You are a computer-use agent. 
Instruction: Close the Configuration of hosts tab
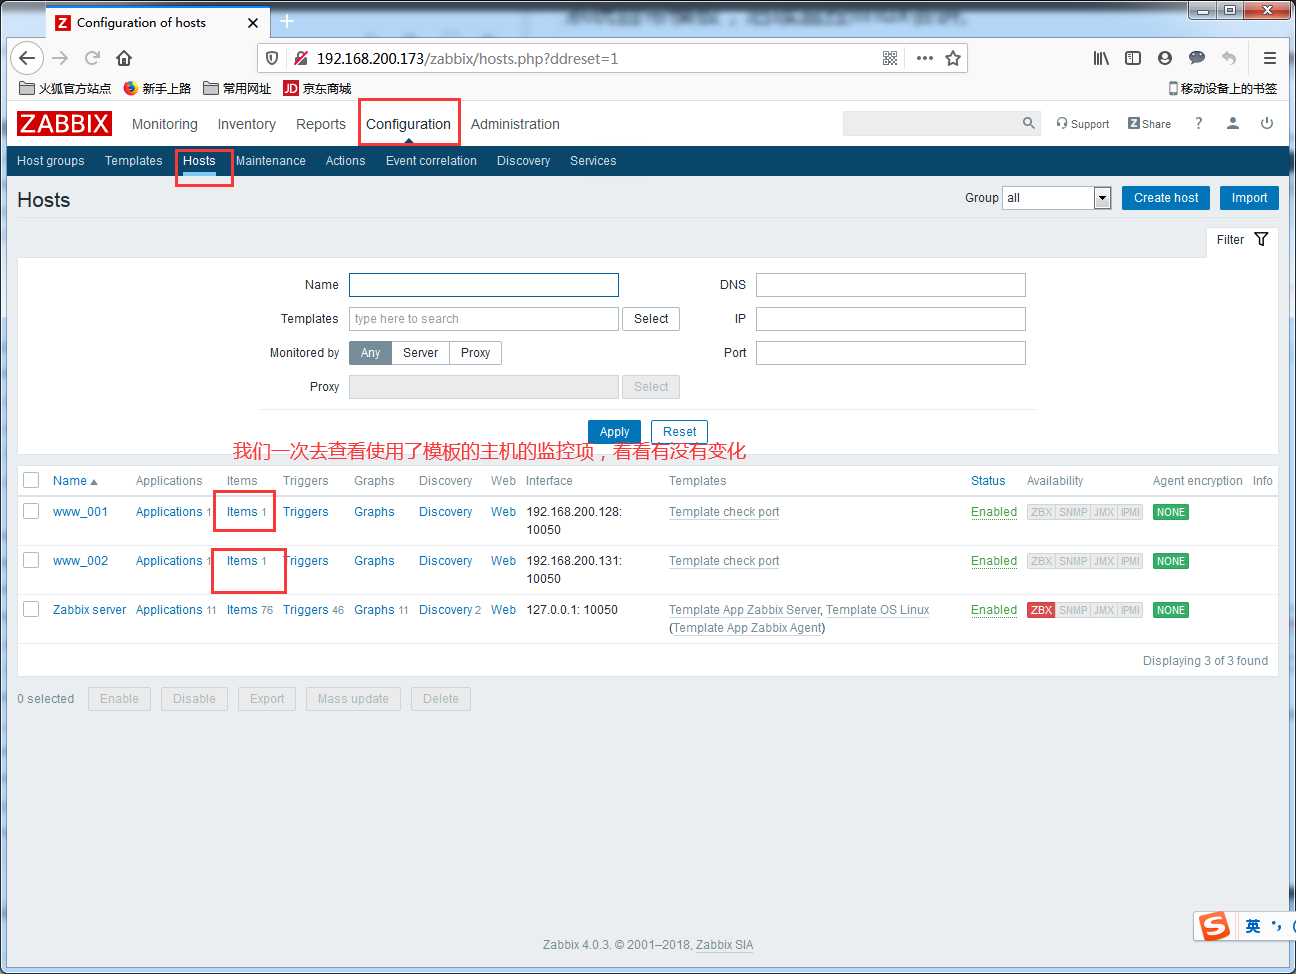coord(253,22)
